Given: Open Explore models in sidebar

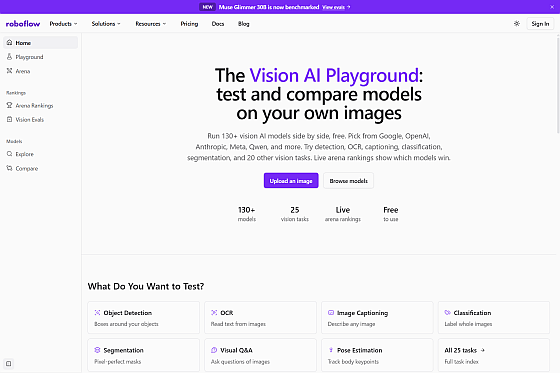Looking at the screenshot, I should pos(40,154).
